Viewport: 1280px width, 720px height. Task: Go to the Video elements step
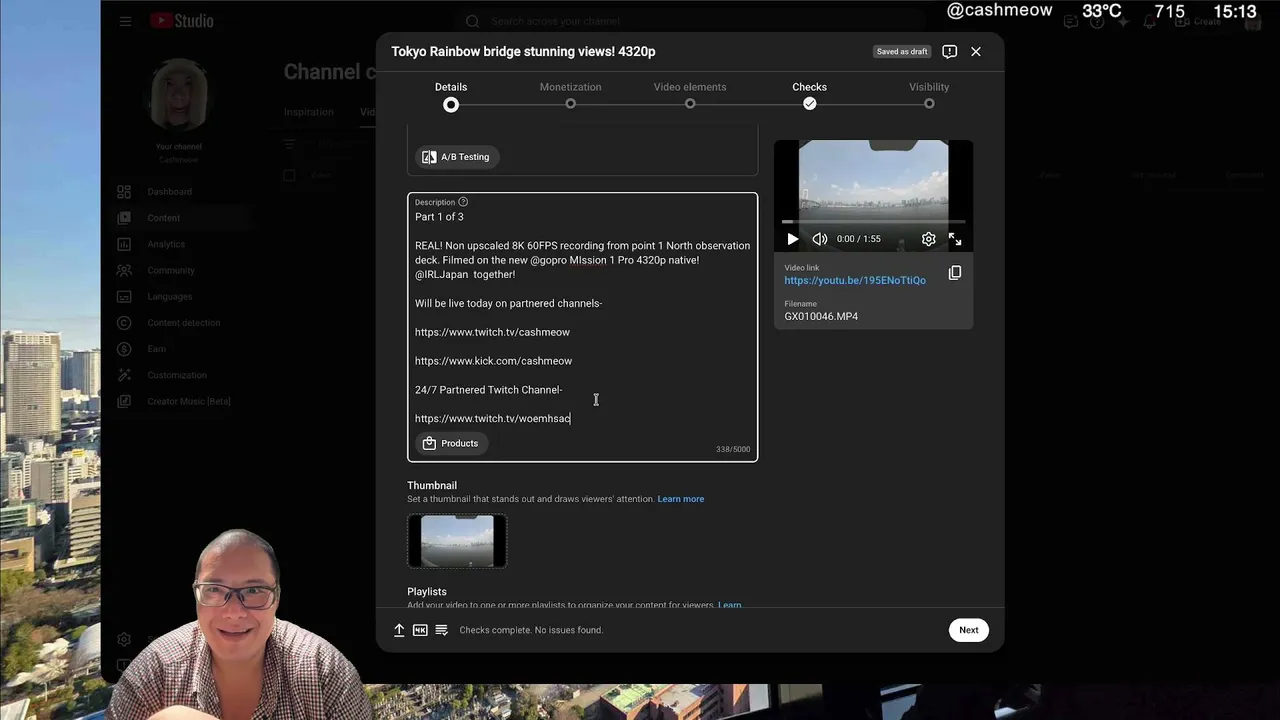tap(690, 95)
